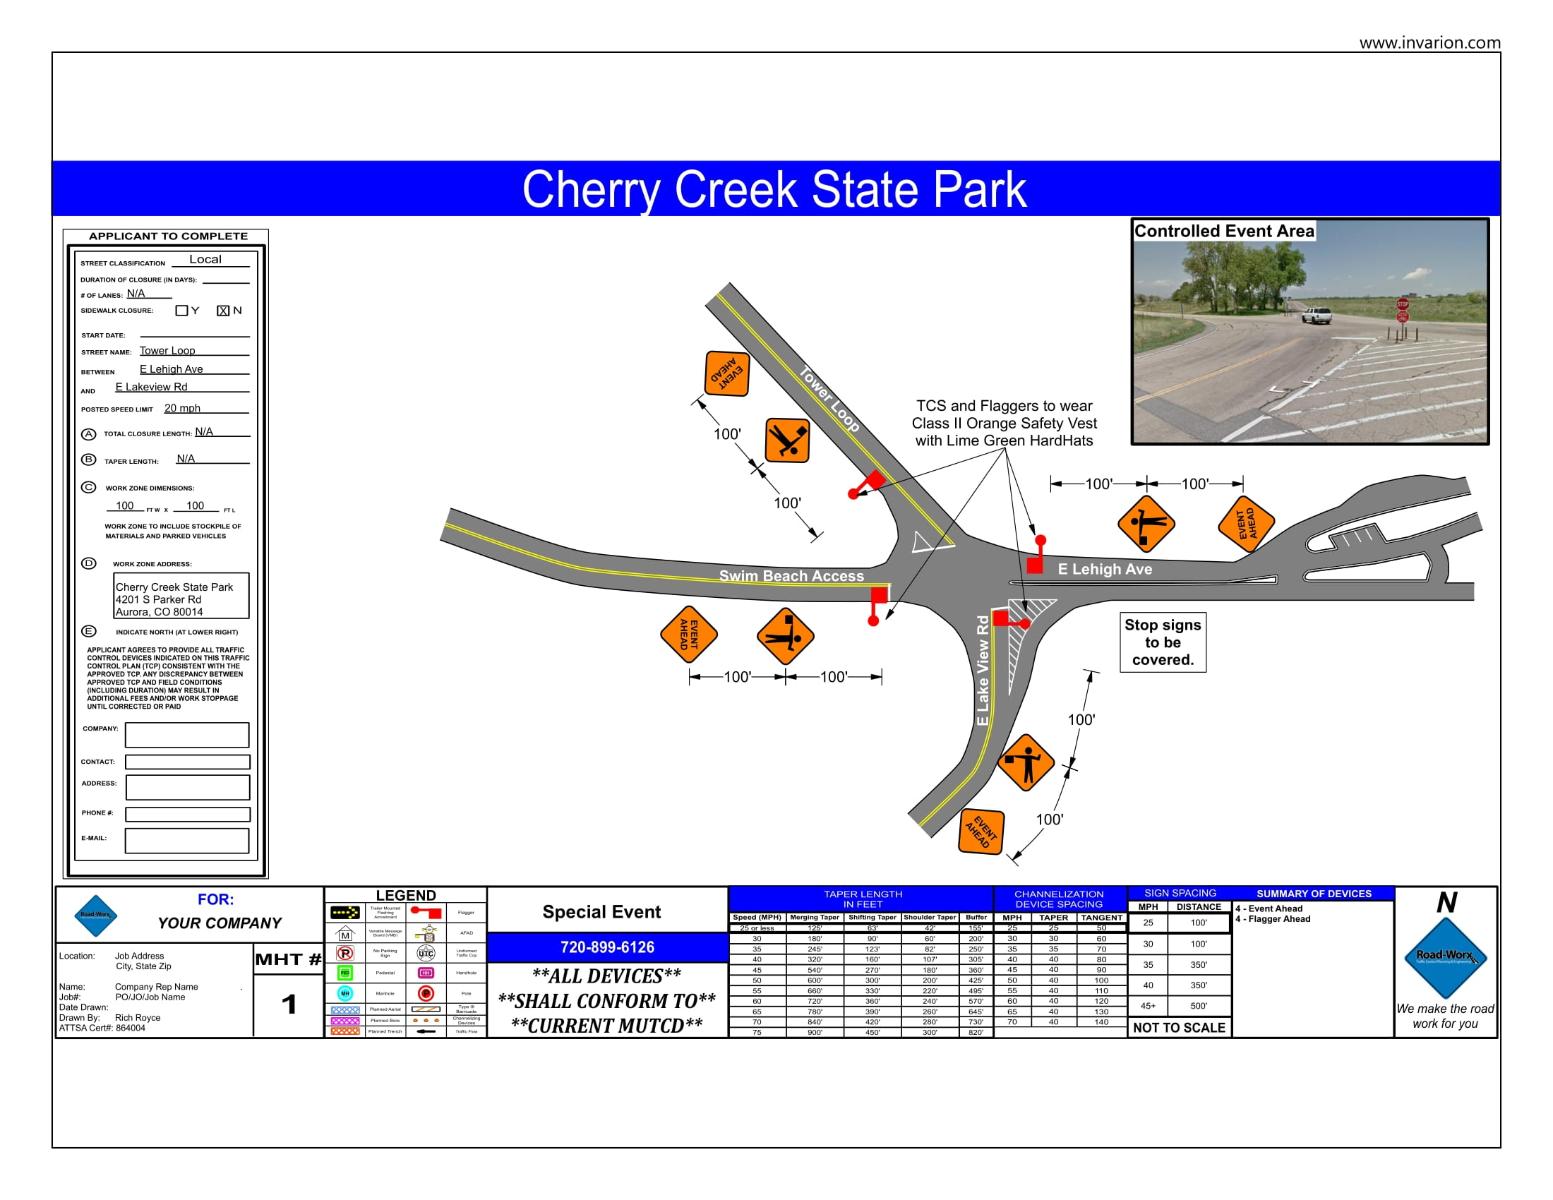
Task: Click the Traffic Flow arrow legend icon
Action: click(x=426, y=1031)
